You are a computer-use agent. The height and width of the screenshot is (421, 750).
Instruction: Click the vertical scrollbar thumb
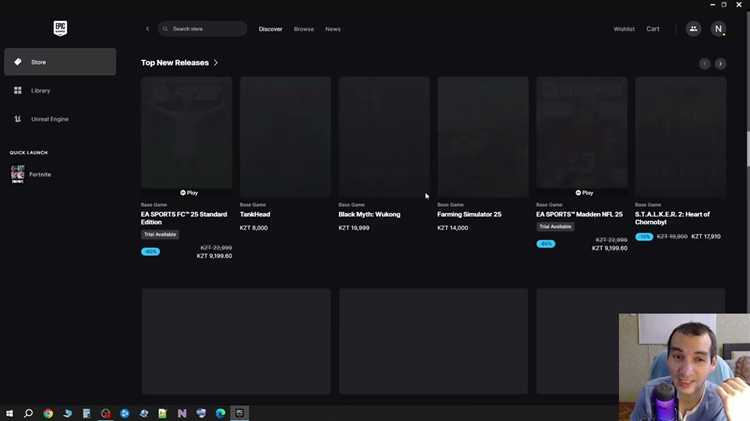(747, 147)
